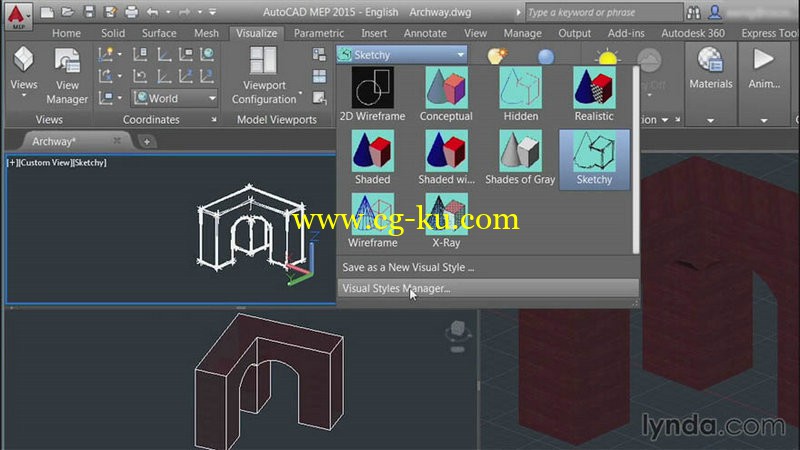Switch to the Manage ribbon tab
This screenshot has width=800, height=450.
(522, 33)
